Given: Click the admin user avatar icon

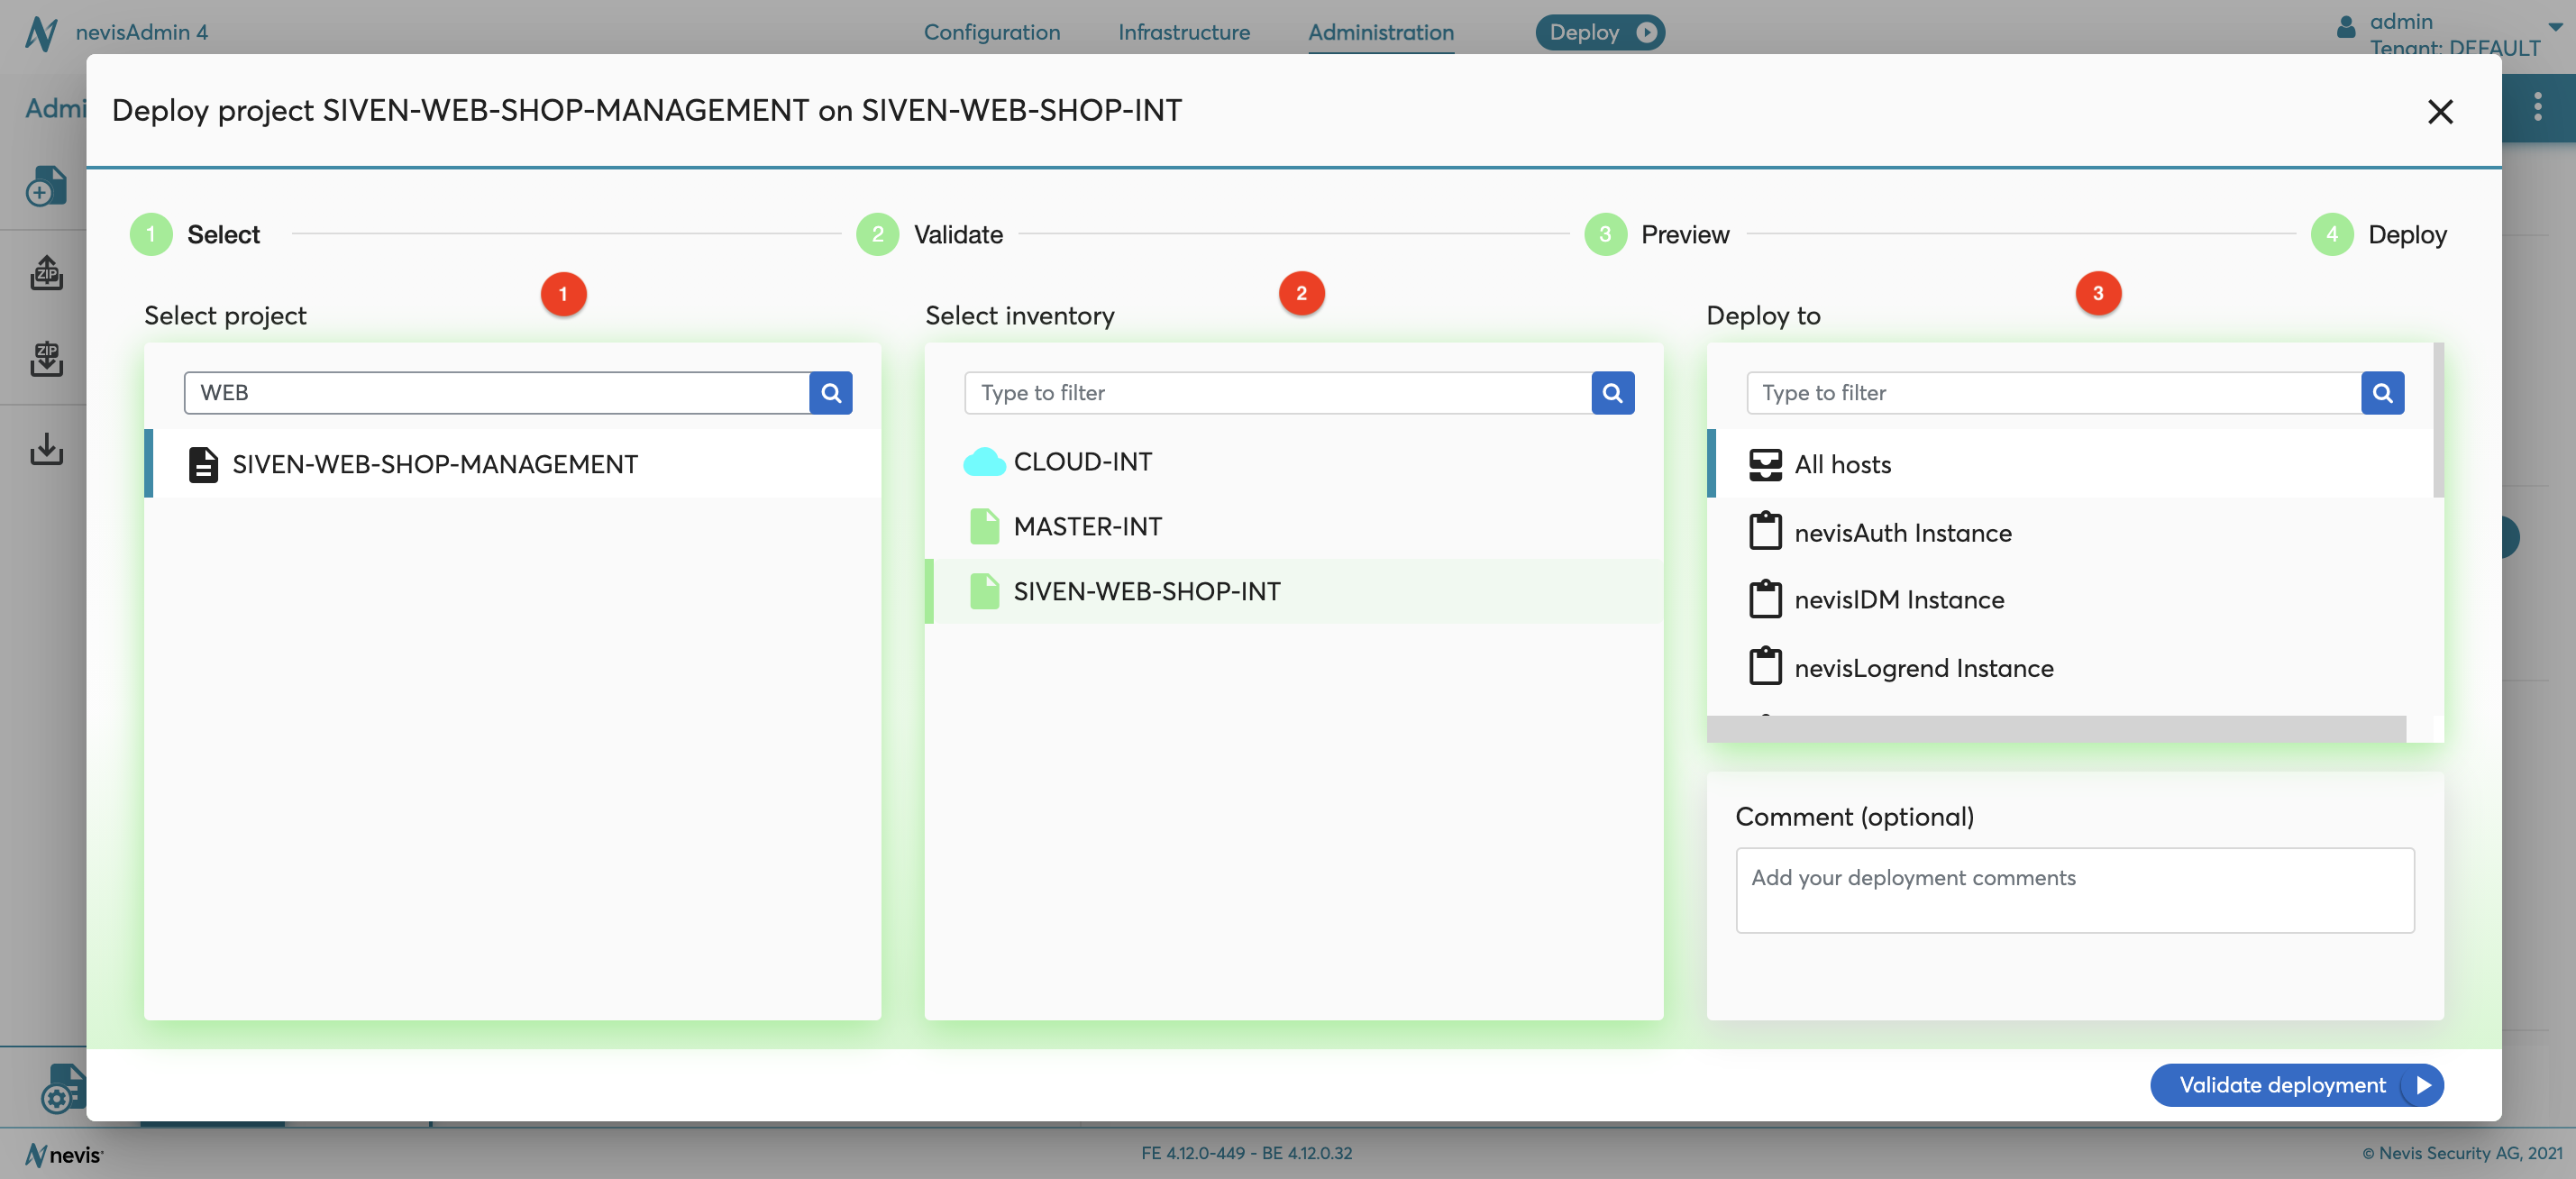Looking at the screenshot, I should (x=2346, y=27).
